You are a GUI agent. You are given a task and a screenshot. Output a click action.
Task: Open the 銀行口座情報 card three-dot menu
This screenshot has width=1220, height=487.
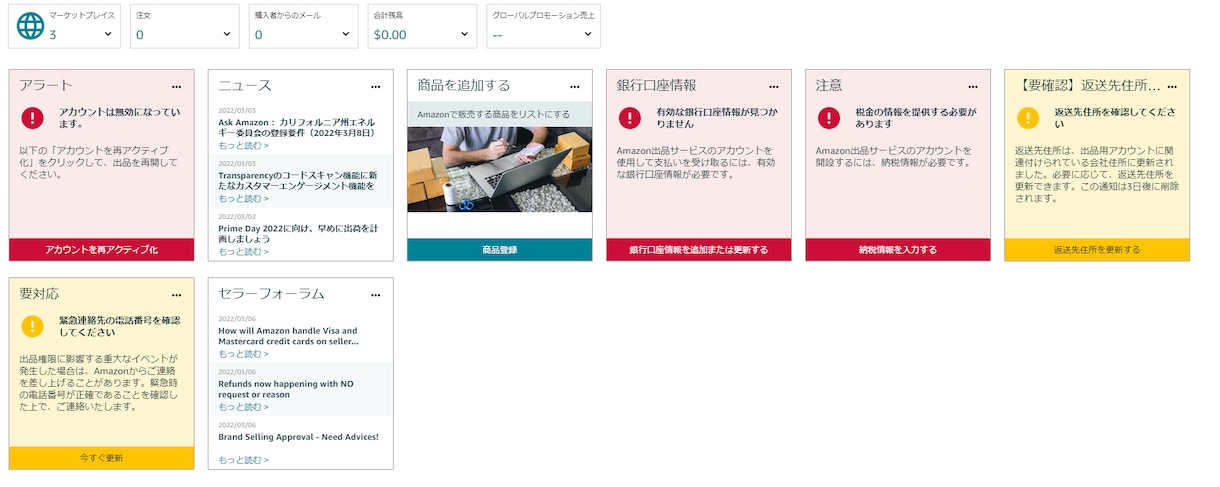(774, 87)
